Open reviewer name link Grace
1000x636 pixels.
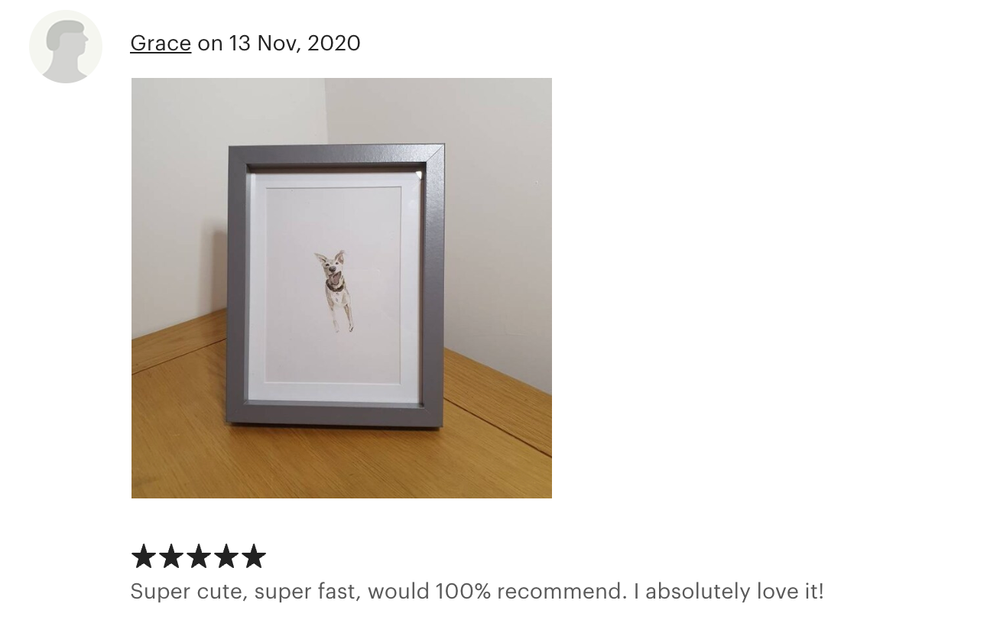(x=161, y=43)
